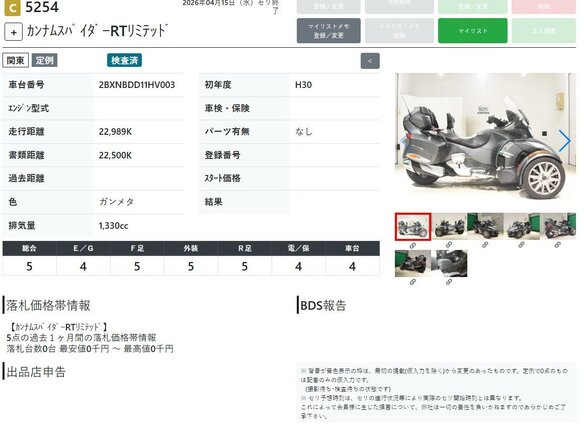
Task: Click the 登録番号 label
Action: click(x=222, y=155)
